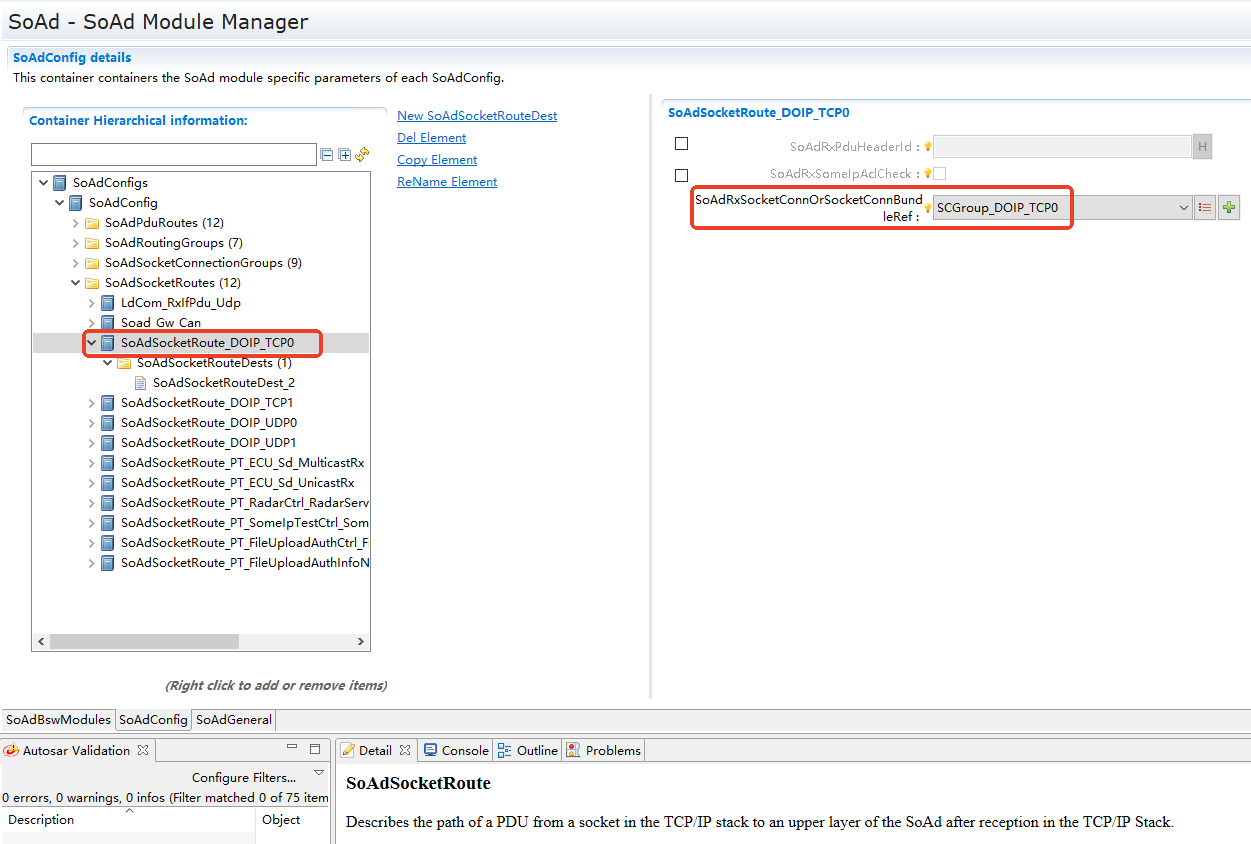The height and width of the screenshot is (844, 1251).
Task: Click the reference list icon beside SCGroup_DOIP_TCP0
Action: [1205, 208]
